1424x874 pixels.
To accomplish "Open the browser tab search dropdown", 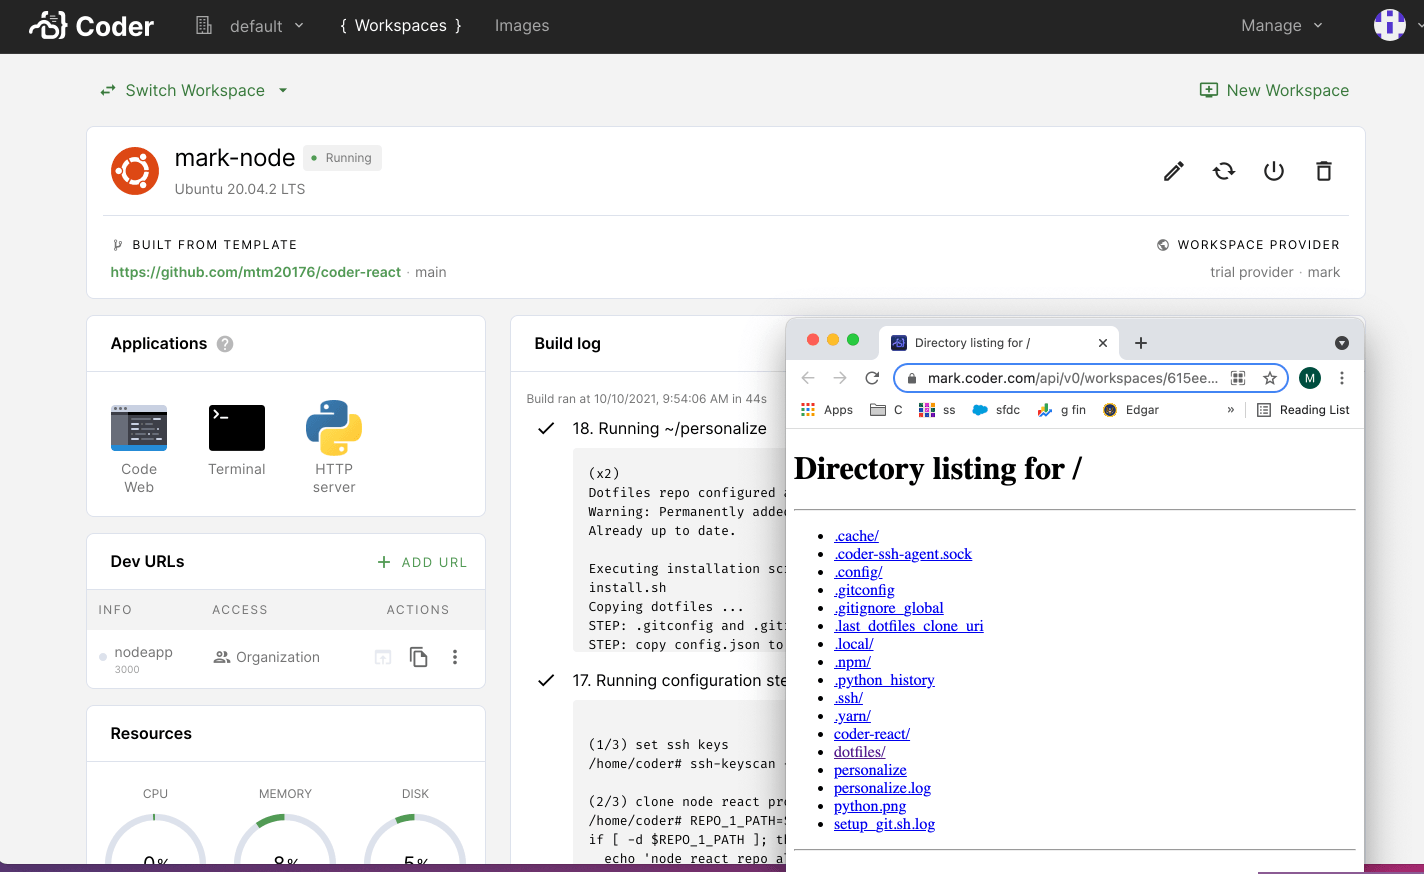I will click(1342, 343).
